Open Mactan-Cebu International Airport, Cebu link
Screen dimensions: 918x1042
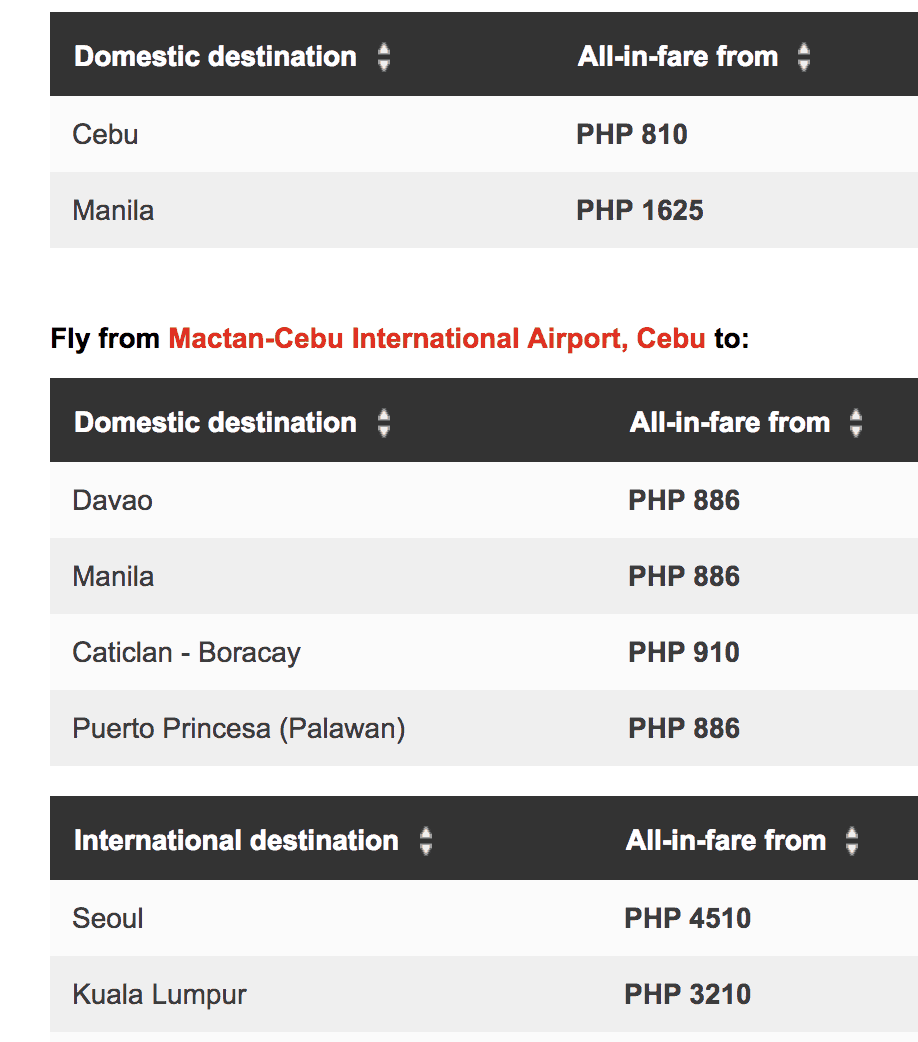(x=437, y=339)
